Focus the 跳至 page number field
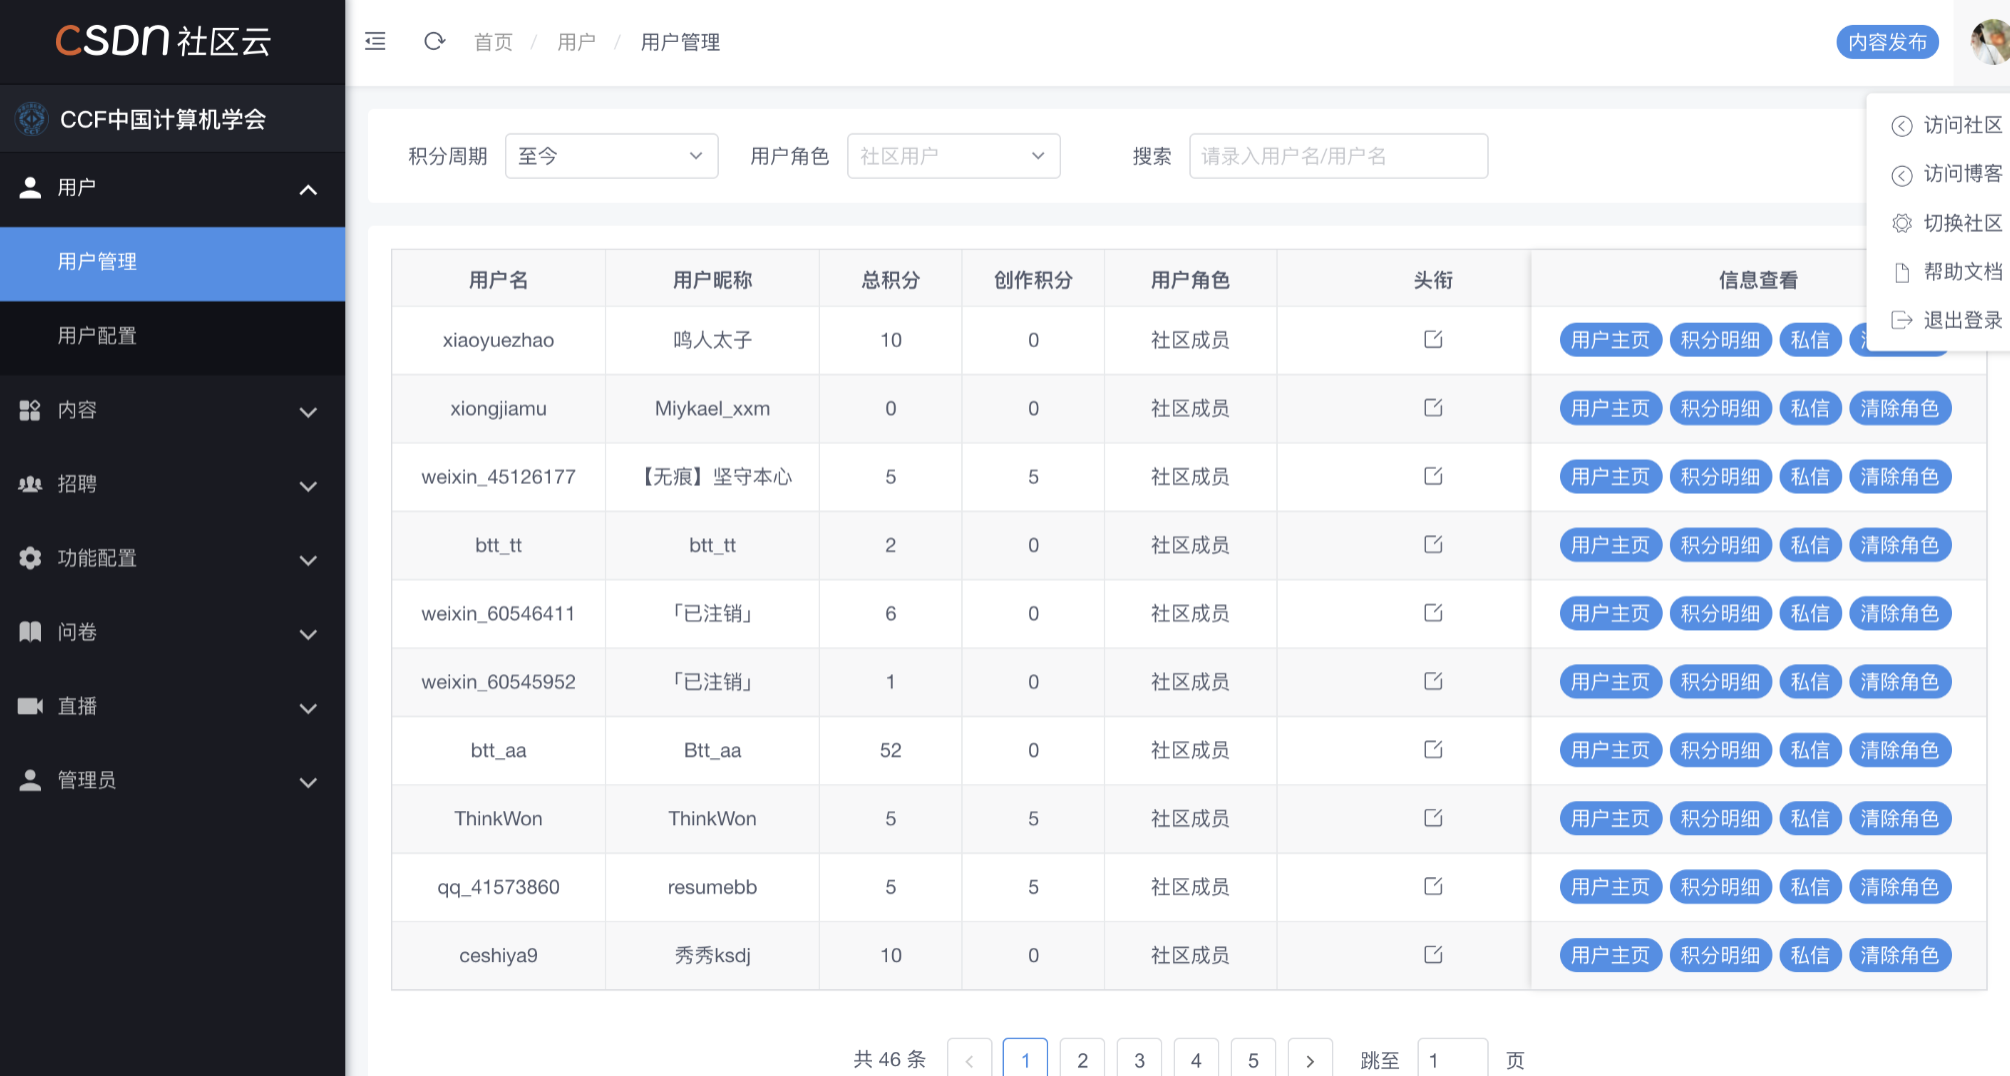2010x1076 pixels. (x=1452, y=1059)
